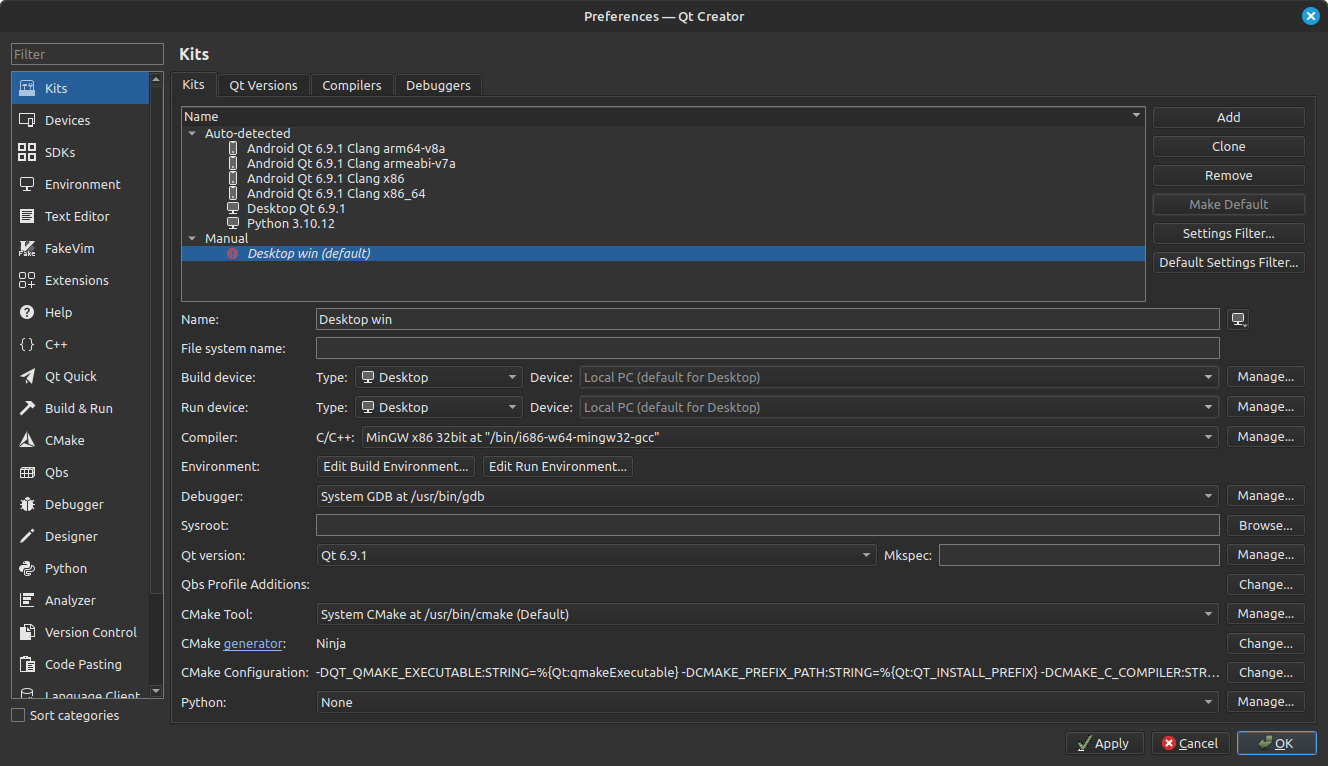
Task: Click the File system name field
Action: coord(767,348)
